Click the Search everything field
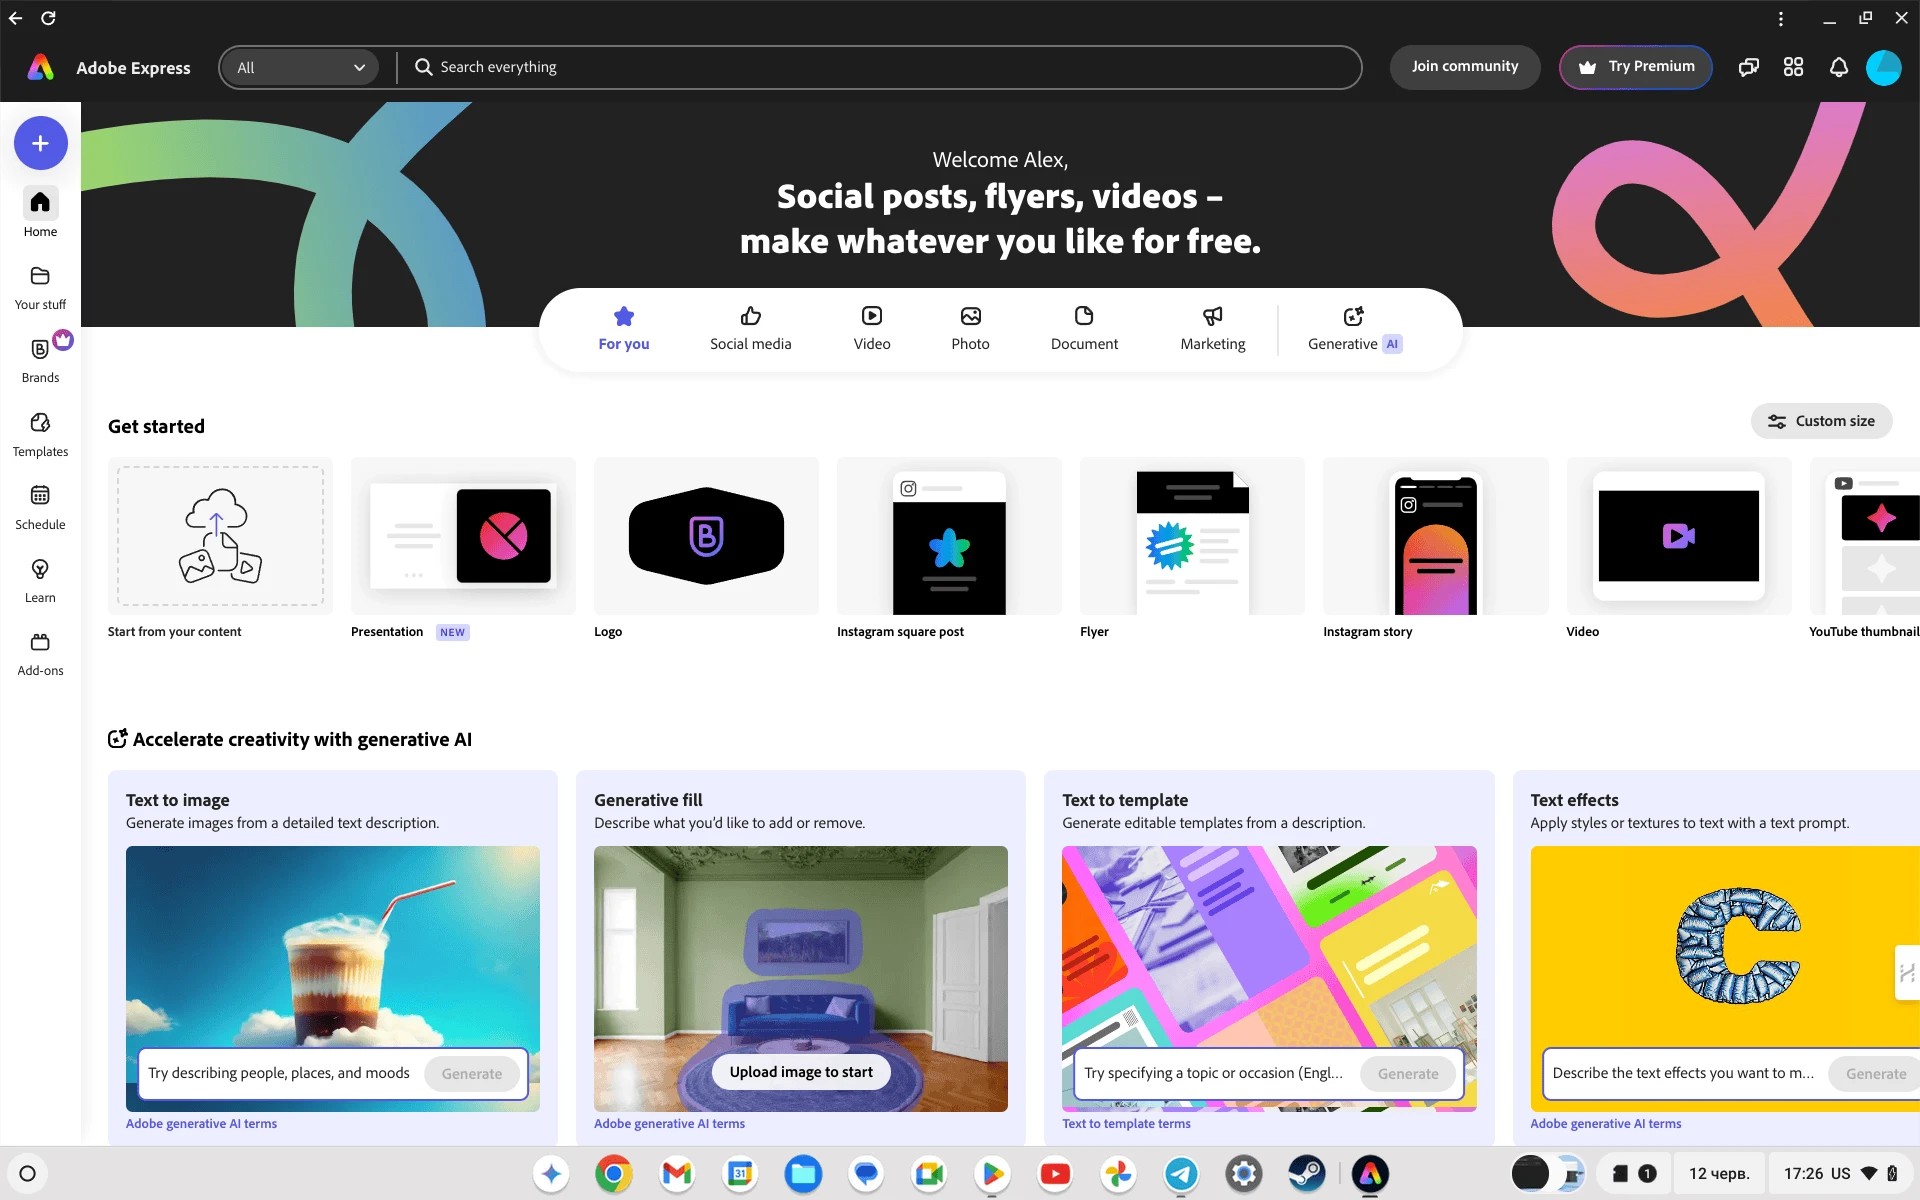Screen dimensions: 1920x1200 pos(880,67)
